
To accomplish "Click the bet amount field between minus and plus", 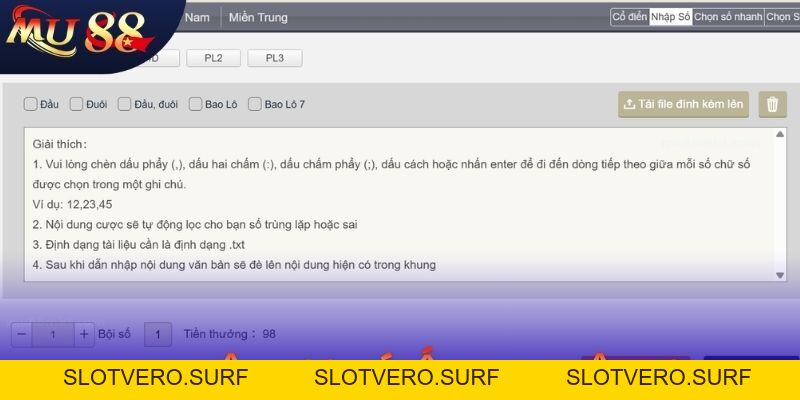I will [x=53, y=335].
